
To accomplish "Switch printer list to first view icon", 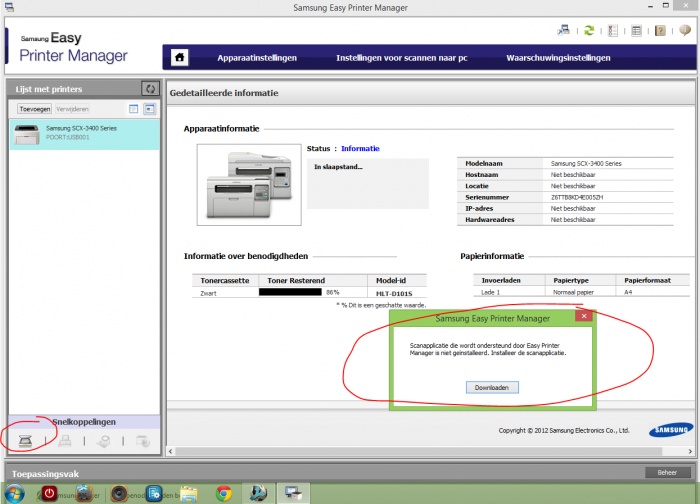I will [x=133, y=108].
